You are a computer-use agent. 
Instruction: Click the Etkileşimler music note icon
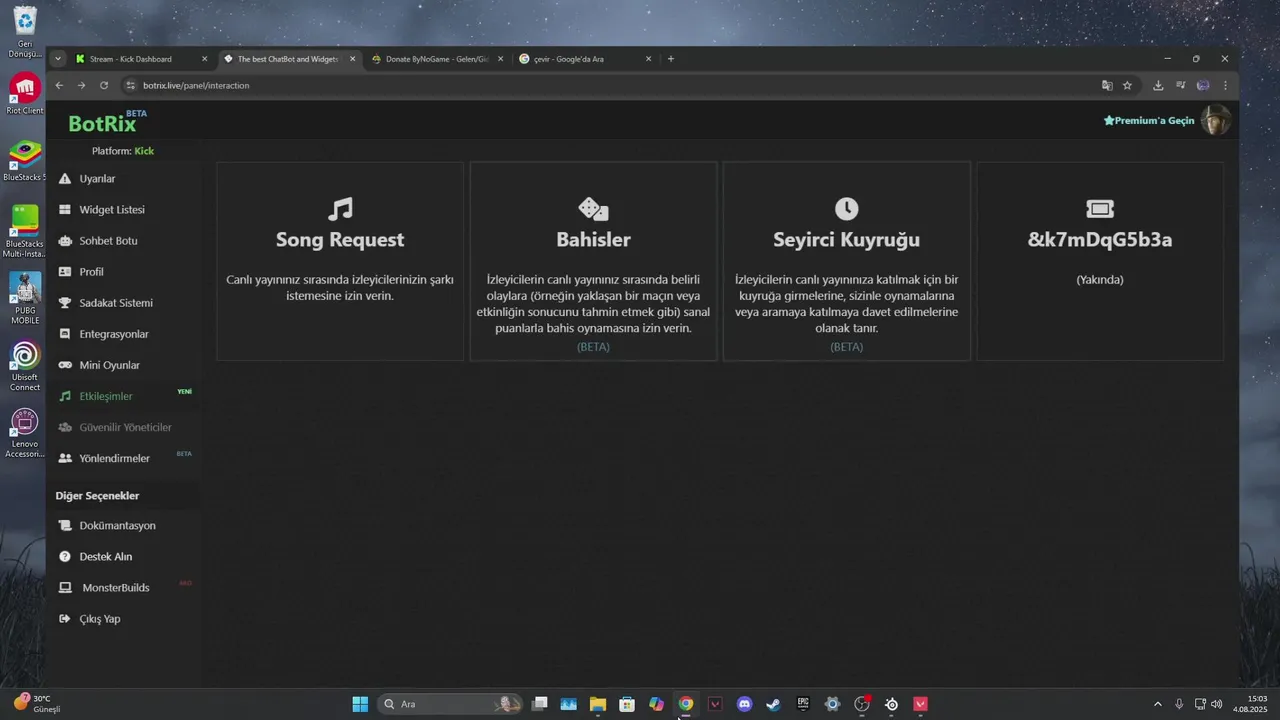click(65, 396)
